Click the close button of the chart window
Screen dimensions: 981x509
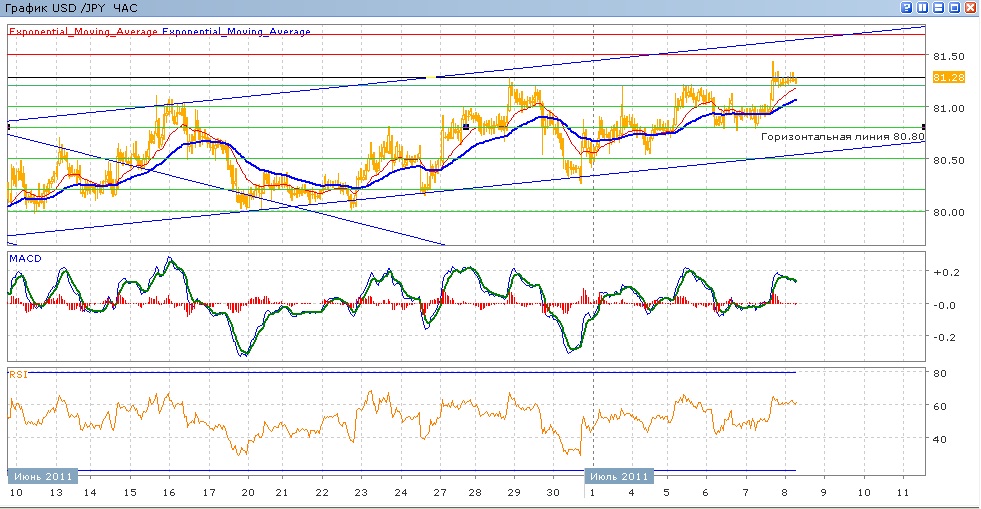point(969,8)
